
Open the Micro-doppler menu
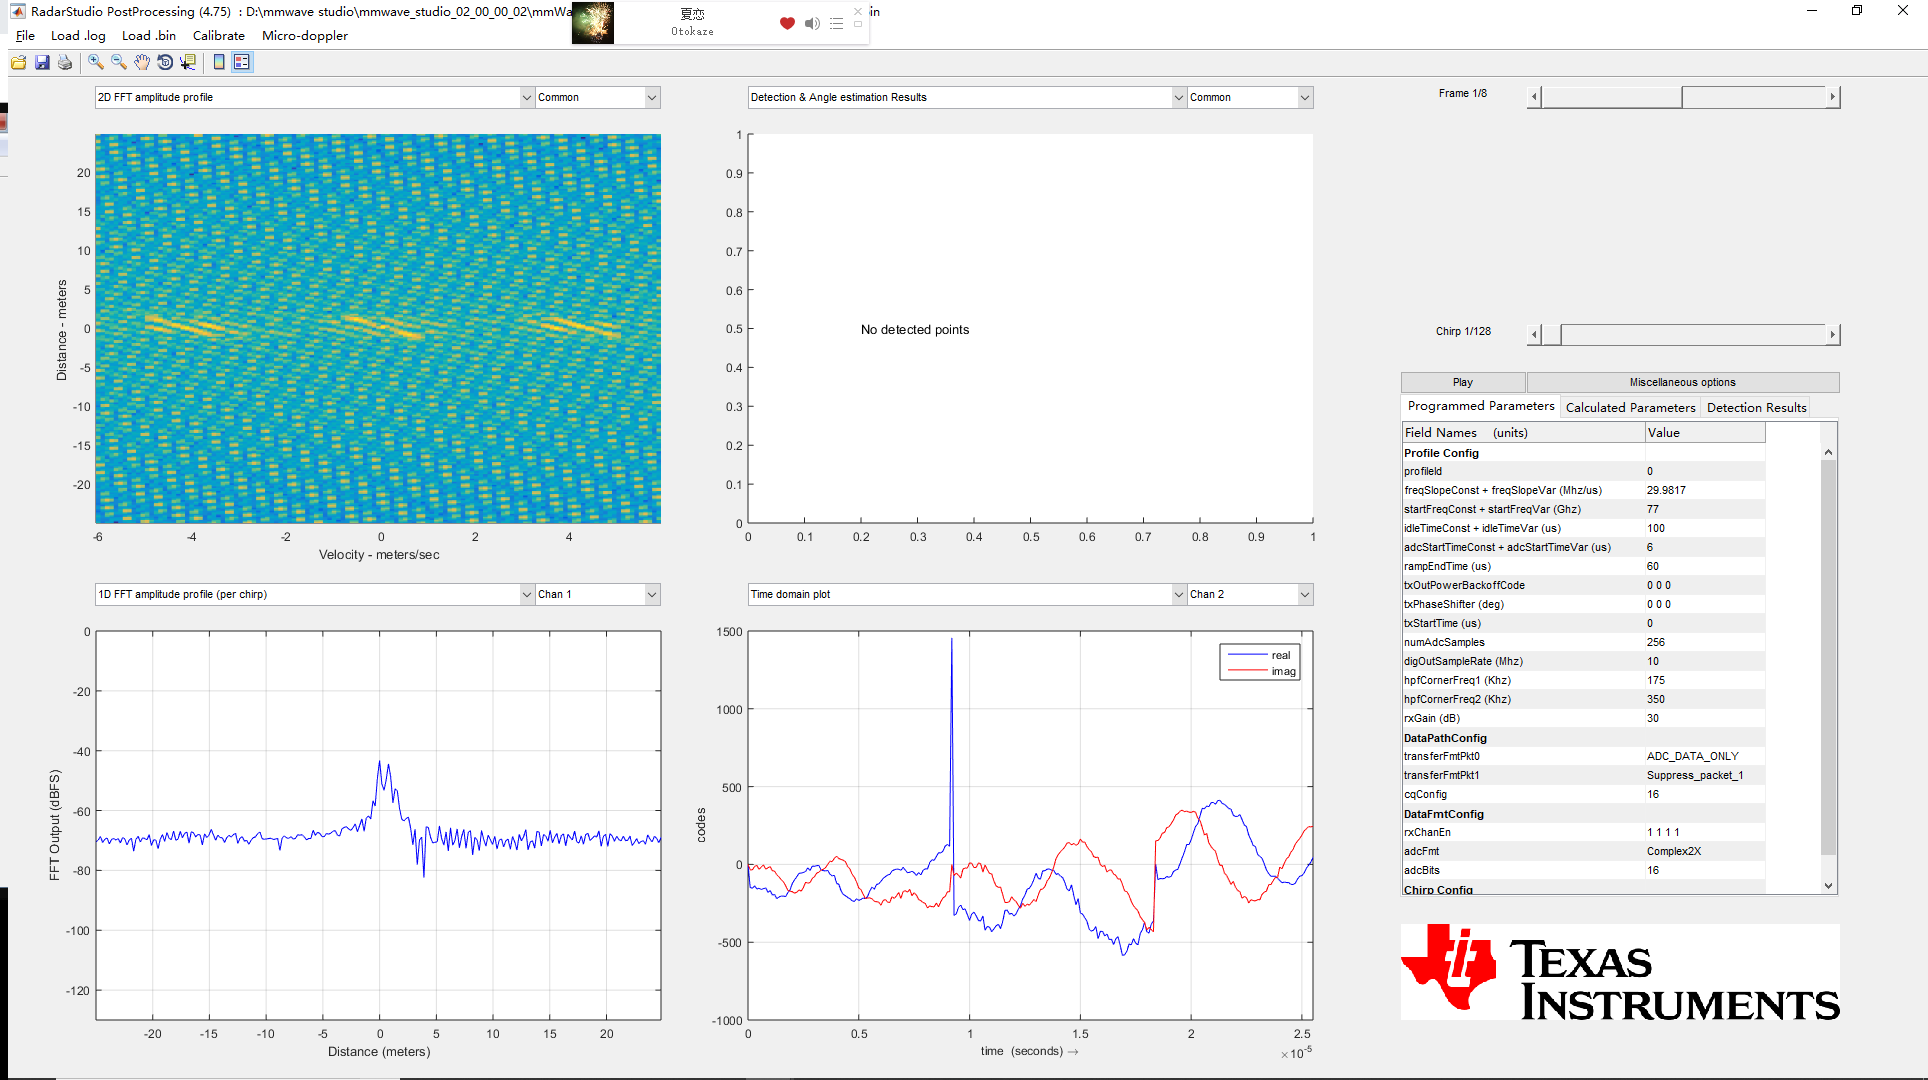(x=304, y=35)
